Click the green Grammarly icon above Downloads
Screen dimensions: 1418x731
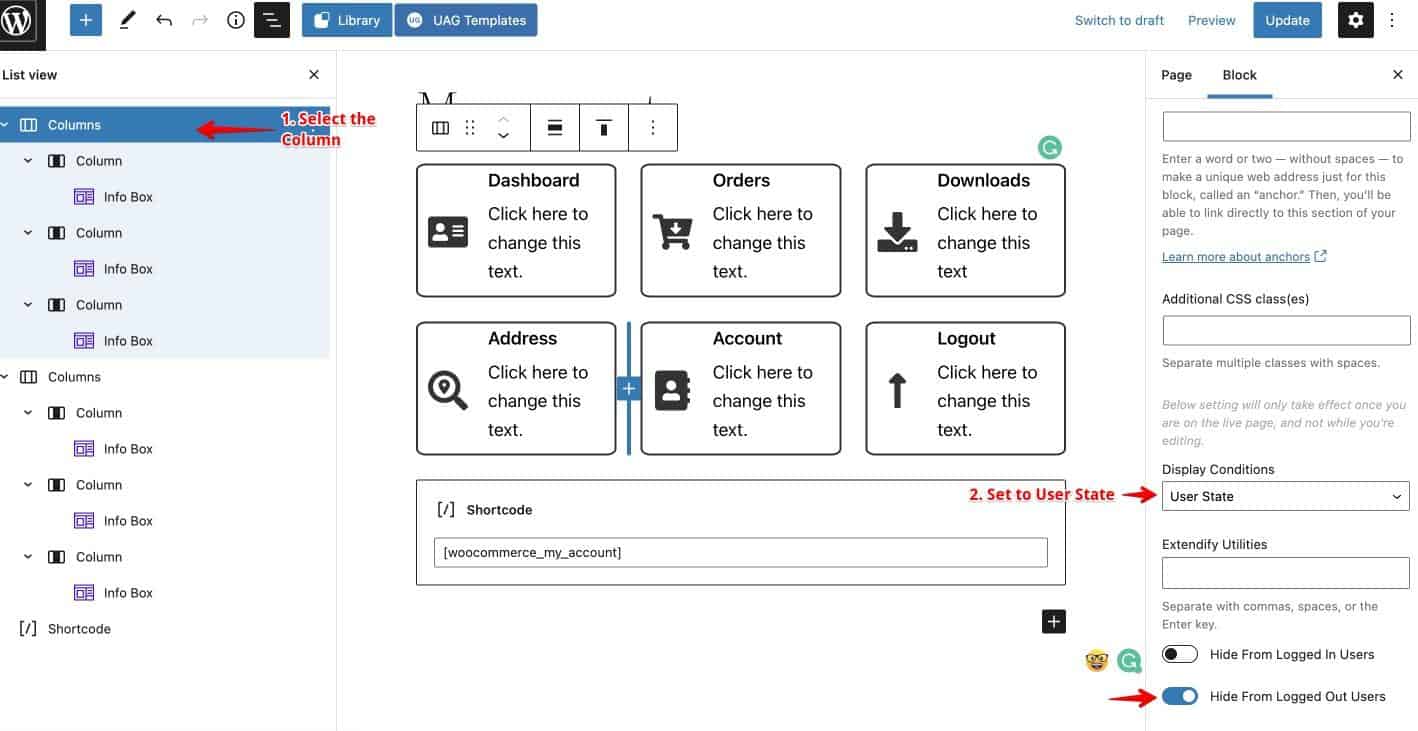tap(1050, 148)
